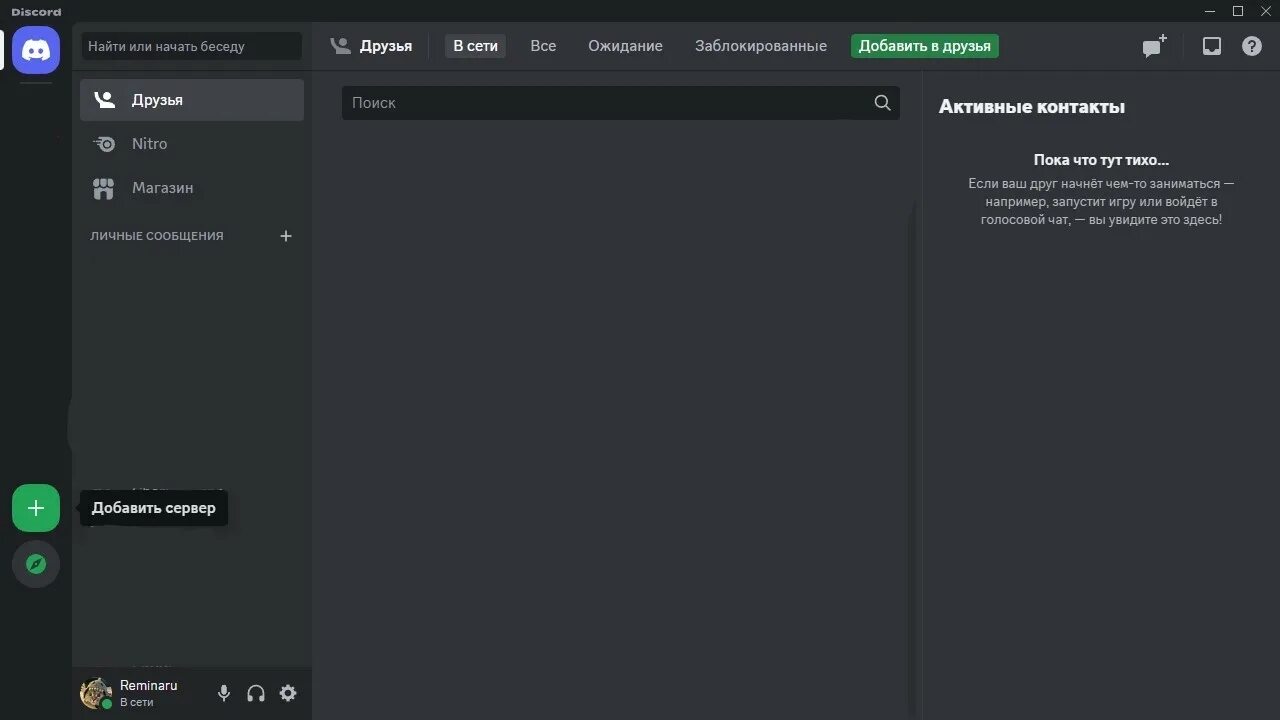The height and width of the screenshot is (720, 1280).
Task: Open help question mark icon
Action: tap(1252, 46)
